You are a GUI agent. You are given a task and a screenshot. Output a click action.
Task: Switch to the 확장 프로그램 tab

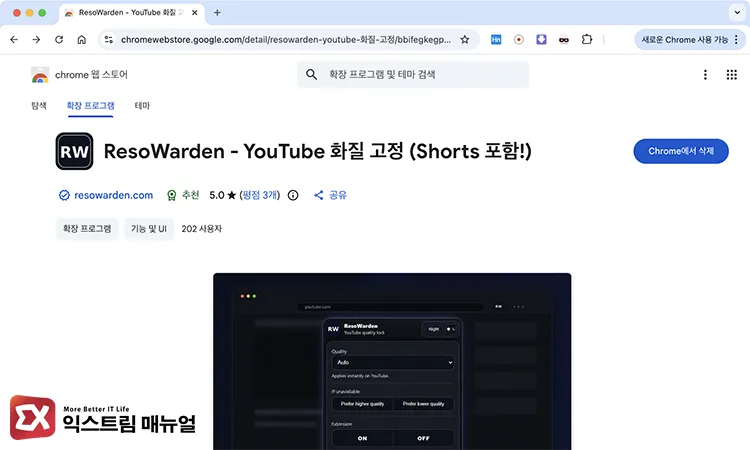click(x=90, y=106)
